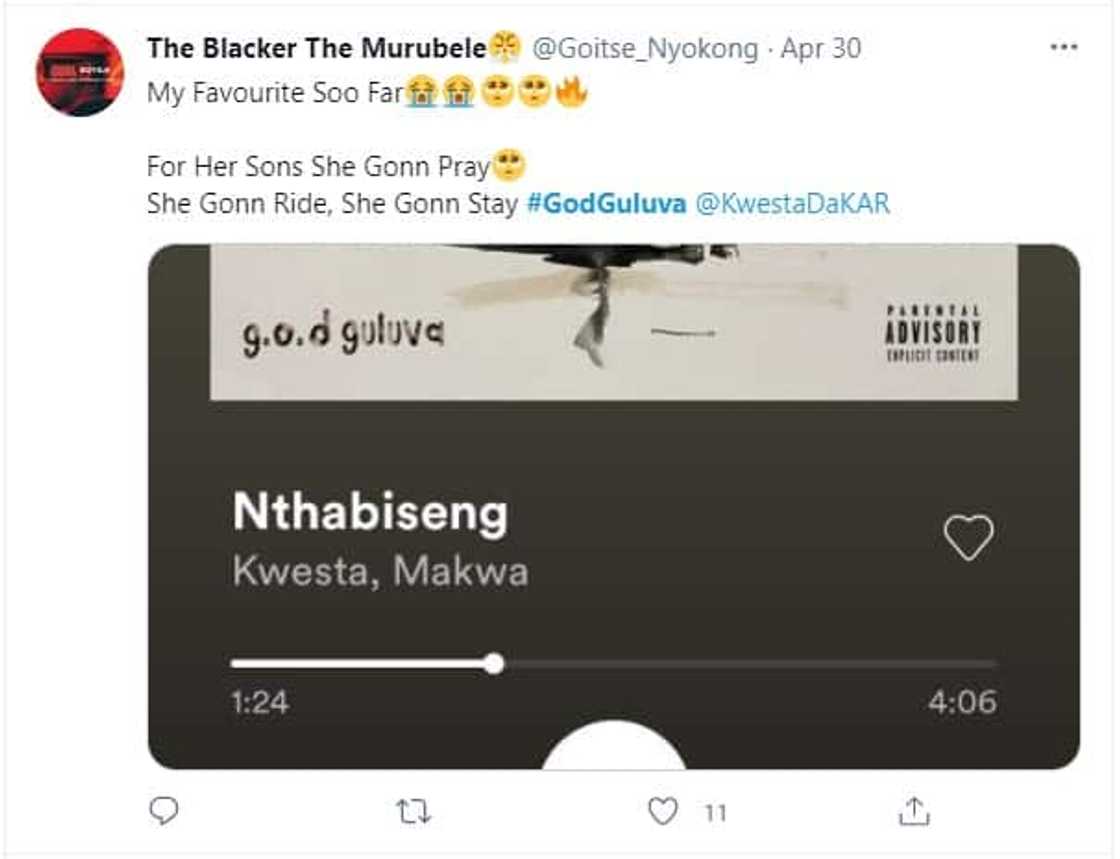Open the @Goitse_Nyokong handle link
Image resolution: width=1120 pixels, height=859 pixels.
coord(646,48)
